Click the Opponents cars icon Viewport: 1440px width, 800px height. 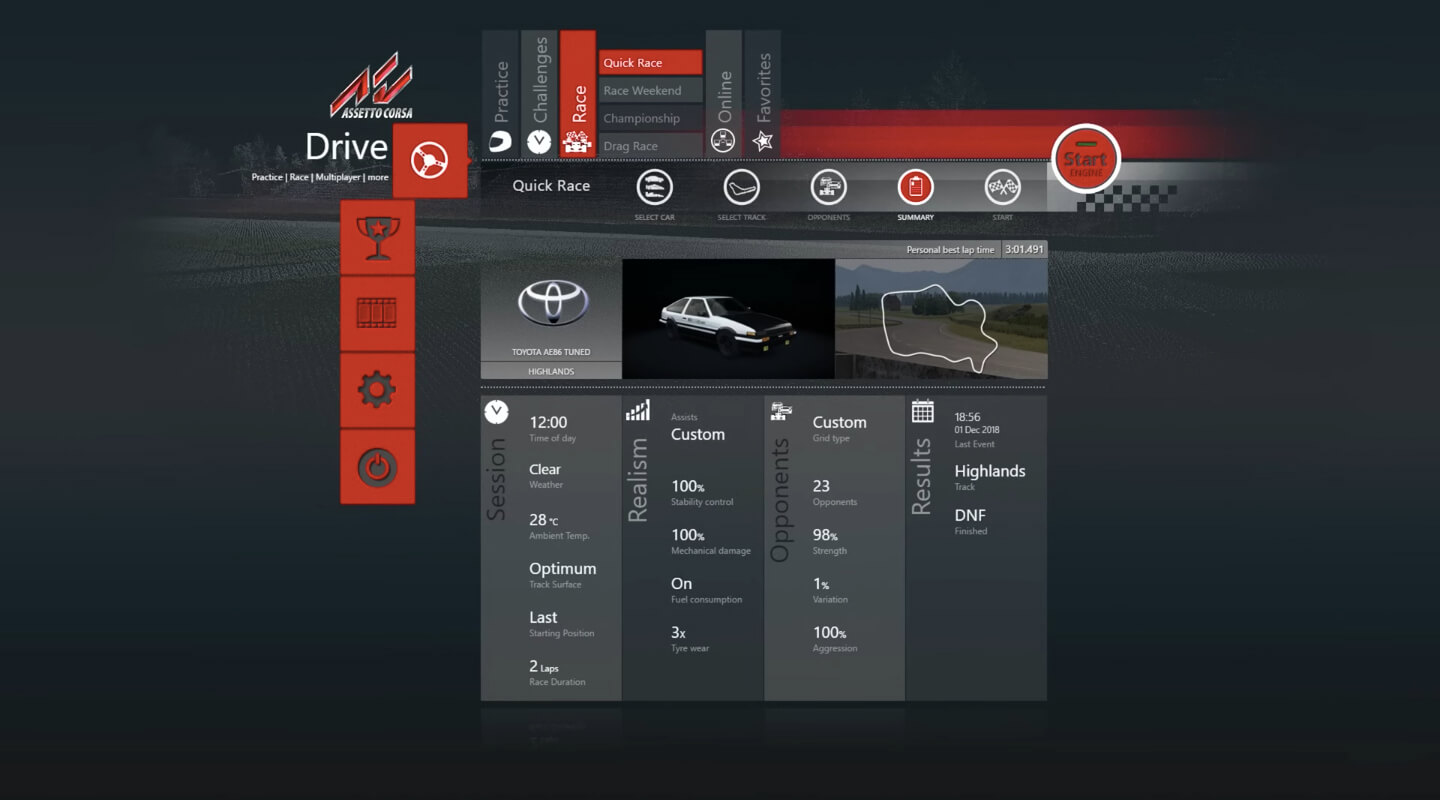tap(781, 410)
